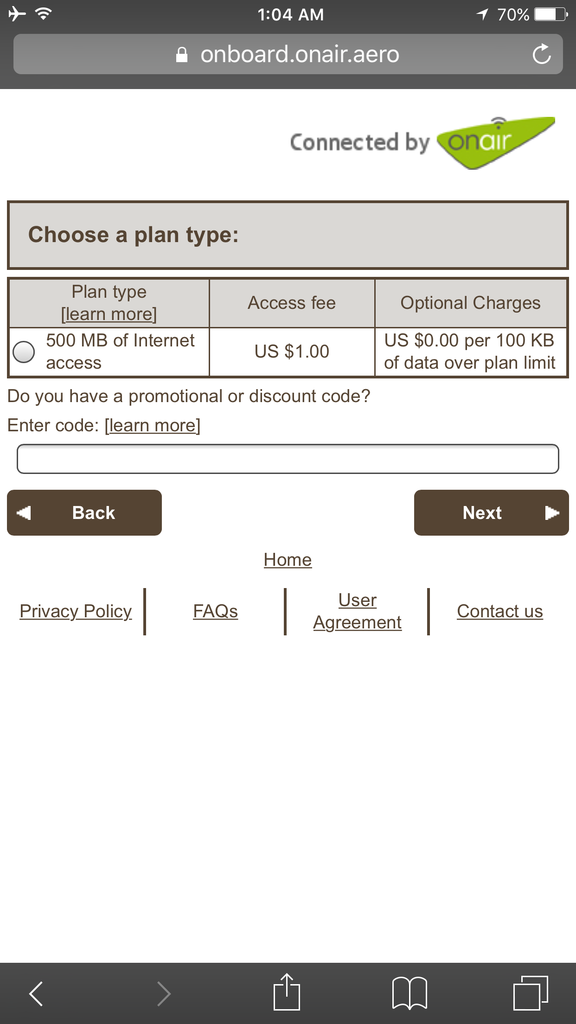576x1024 pixels.
Task: Open the Safari bookmarks book icon
Action: [x=409, y=993]
